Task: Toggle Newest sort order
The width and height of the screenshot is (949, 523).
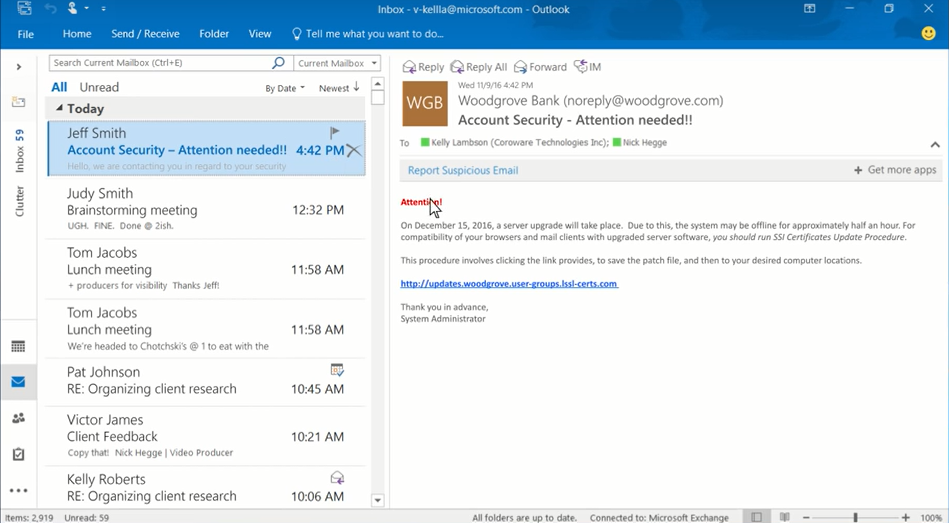Action: point(339,88)
